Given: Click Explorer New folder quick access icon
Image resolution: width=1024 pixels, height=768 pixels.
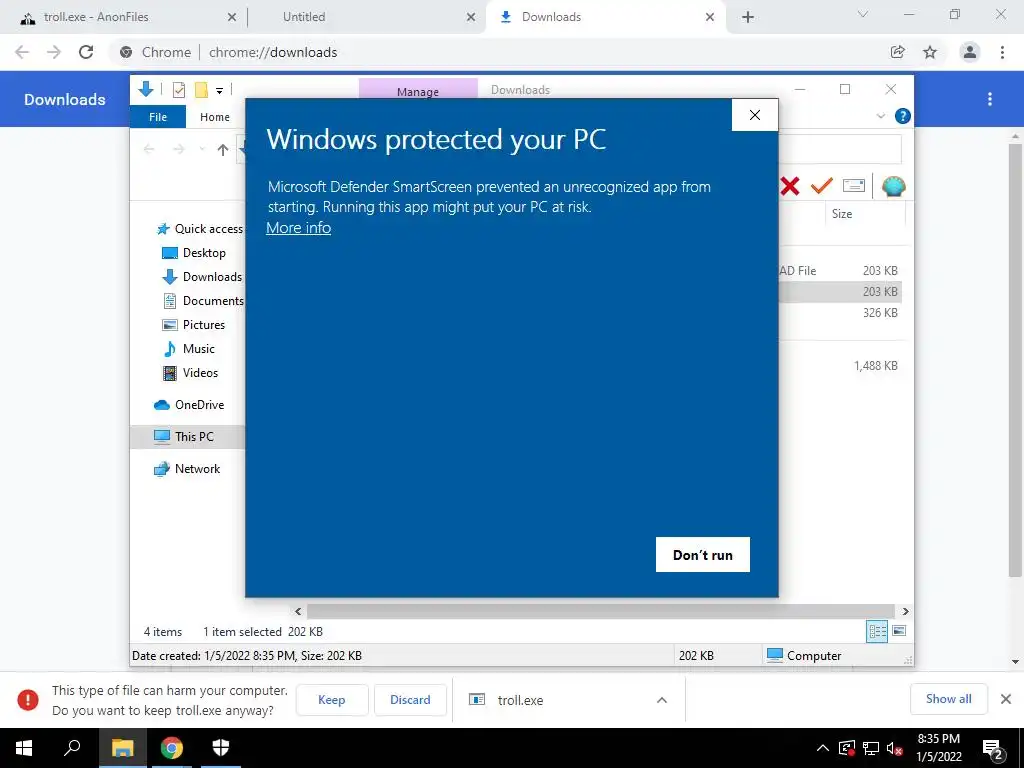Looking at the screenshot, I should tap(201, 90).
